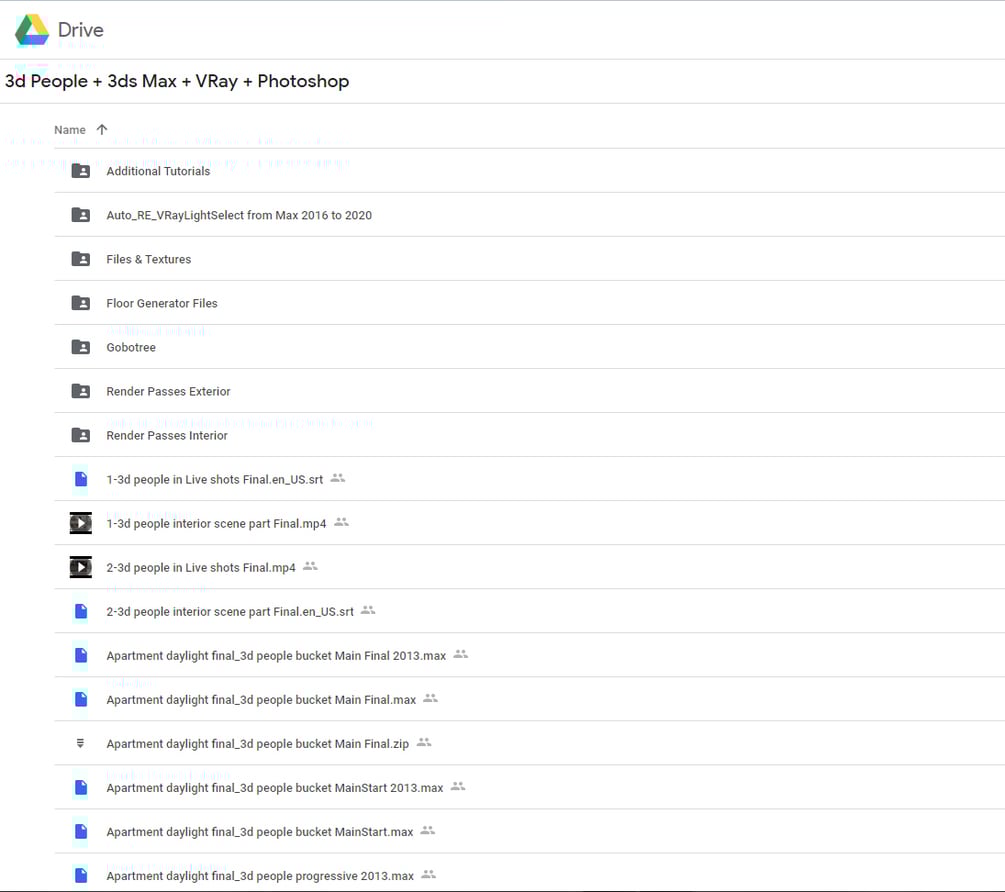The width and height of the screenshot is (1005, 892).
Task: Click the Files & Textures folder icon
Action: [81, 259]
